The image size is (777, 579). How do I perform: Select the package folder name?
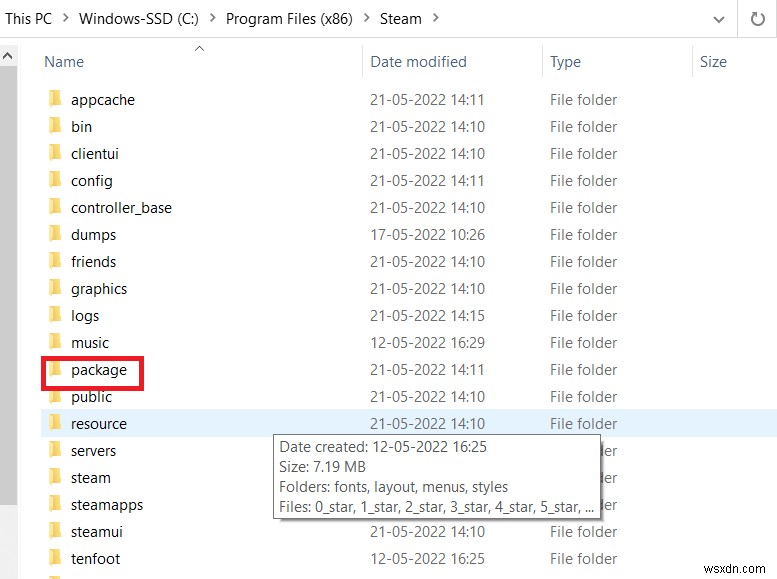click(x=99, y=370)
